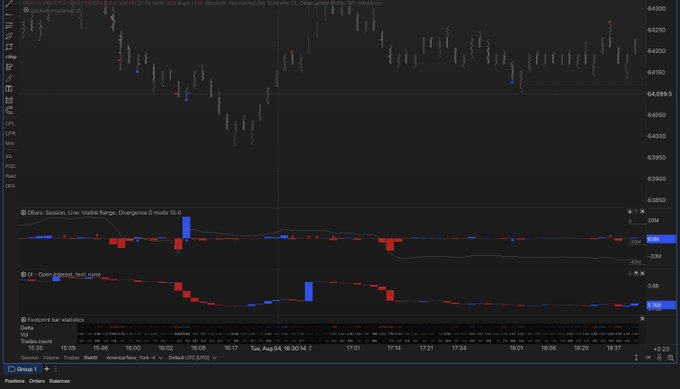This screenshot has height=389, width=680.
Task: Click the Tue, Aug 04 crosshair time label
Action: click(278, 348)
